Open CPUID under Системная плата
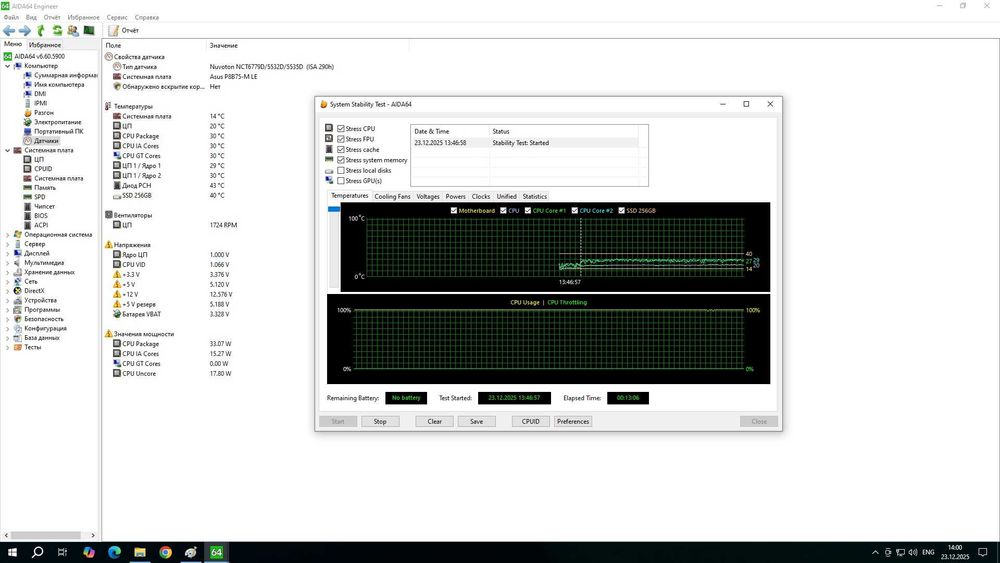The image size is (1000, 563). click(43, 169)
